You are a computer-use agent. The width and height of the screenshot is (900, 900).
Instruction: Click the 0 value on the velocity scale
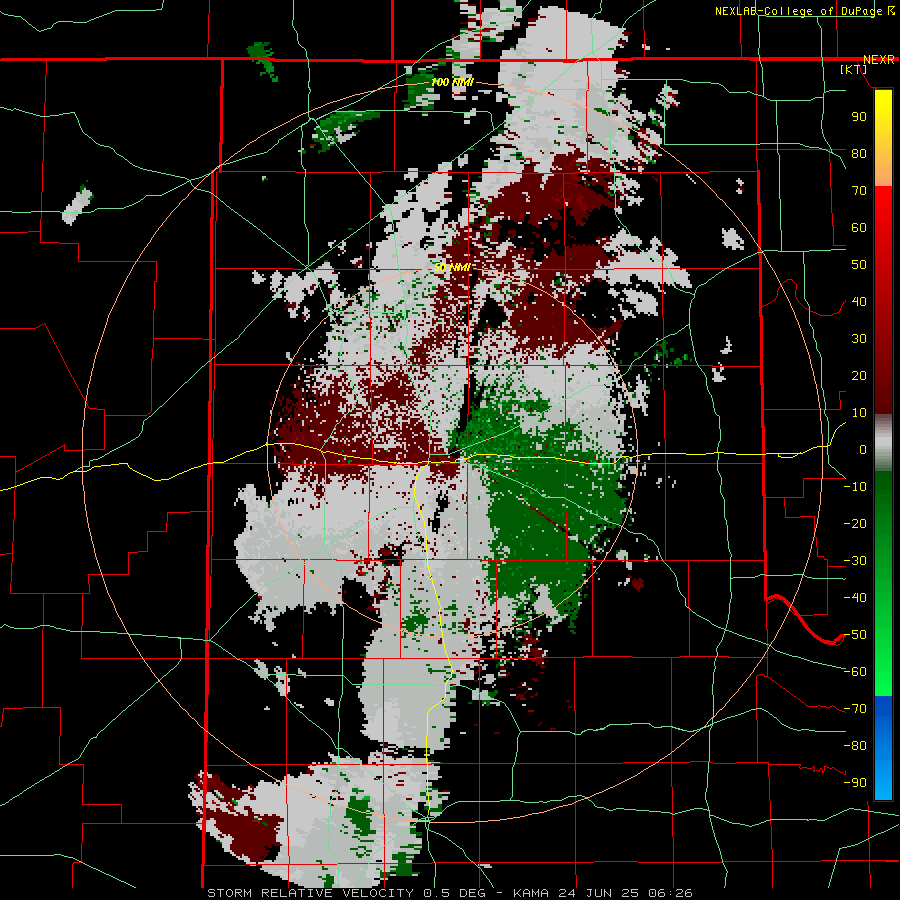(x=863, y=449)
